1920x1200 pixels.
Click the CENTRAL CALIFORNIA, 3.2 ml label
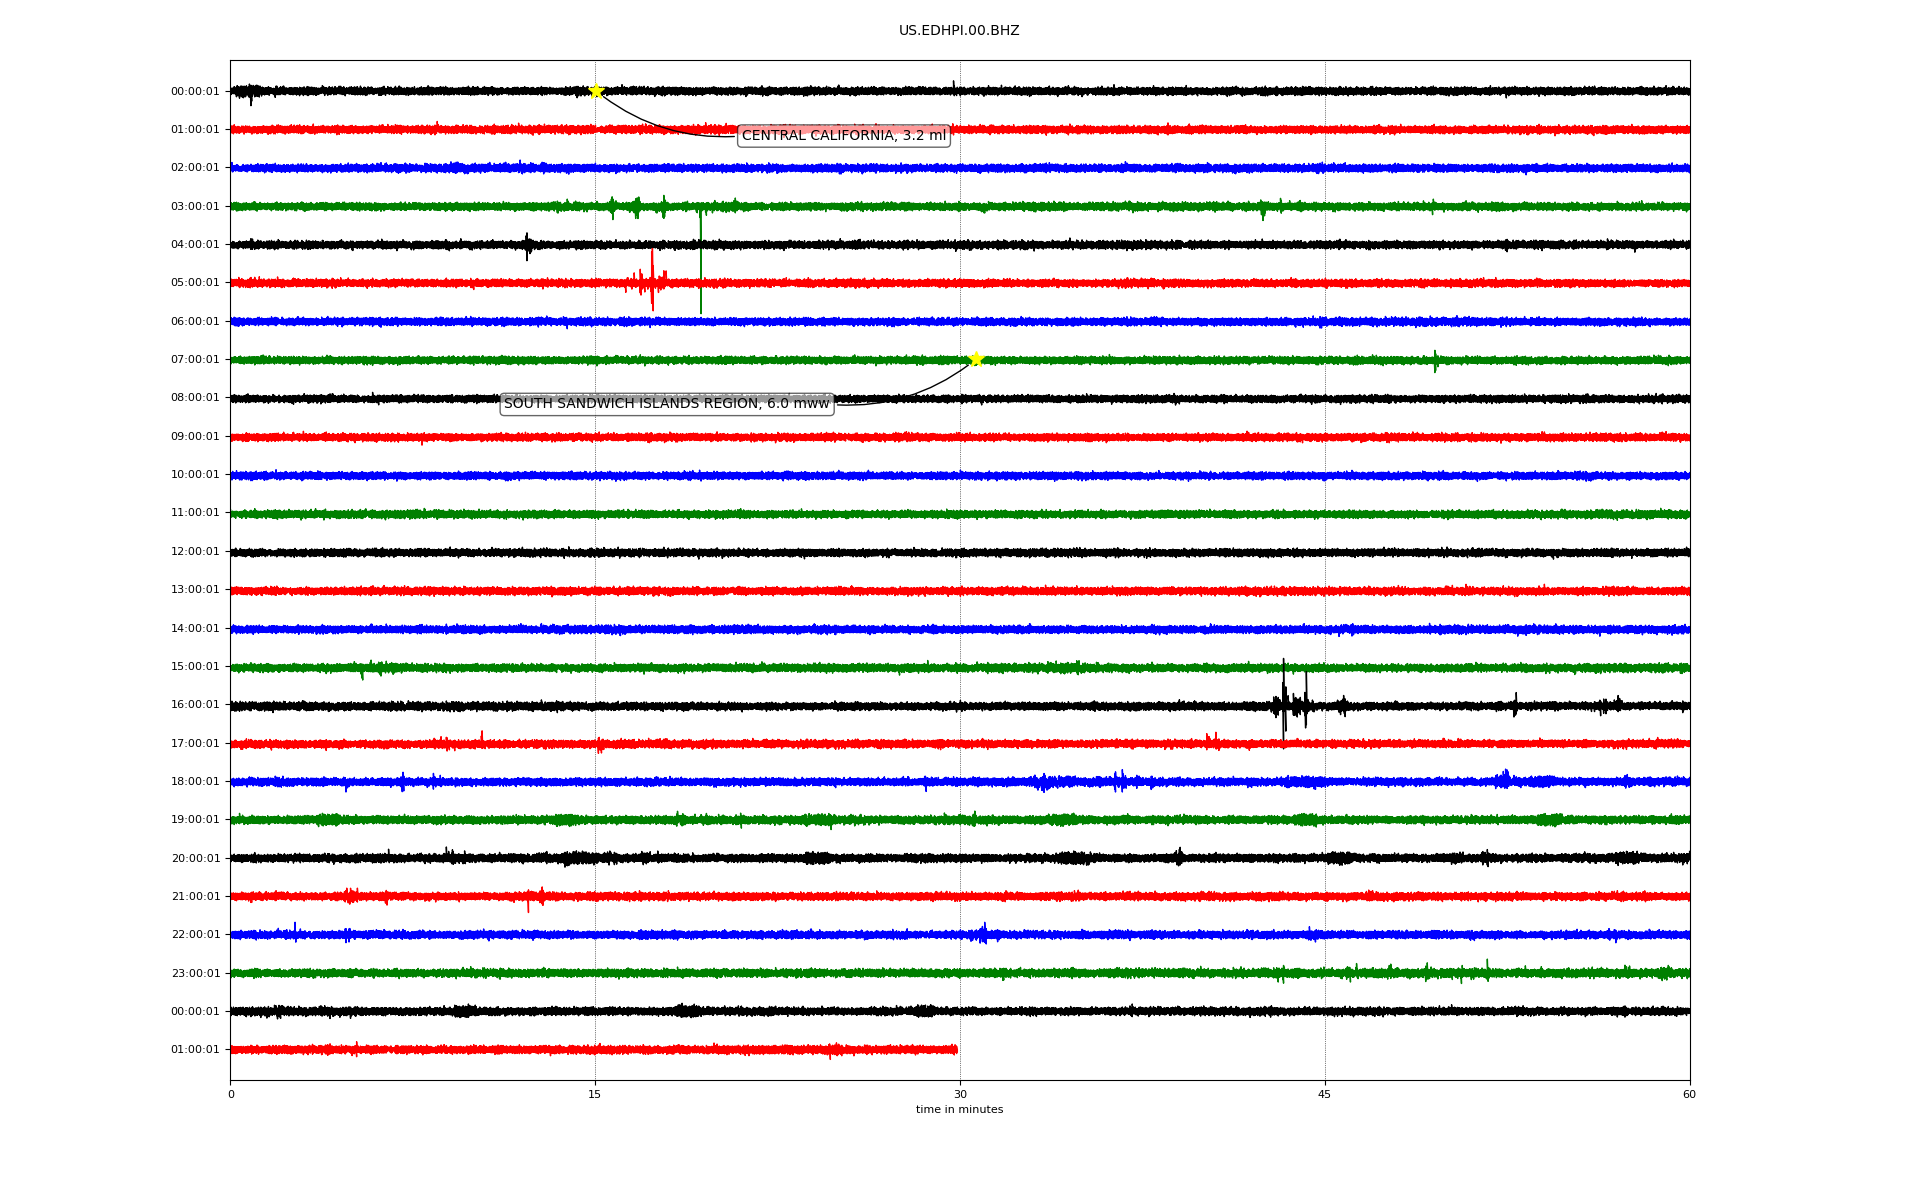[843, 136]
